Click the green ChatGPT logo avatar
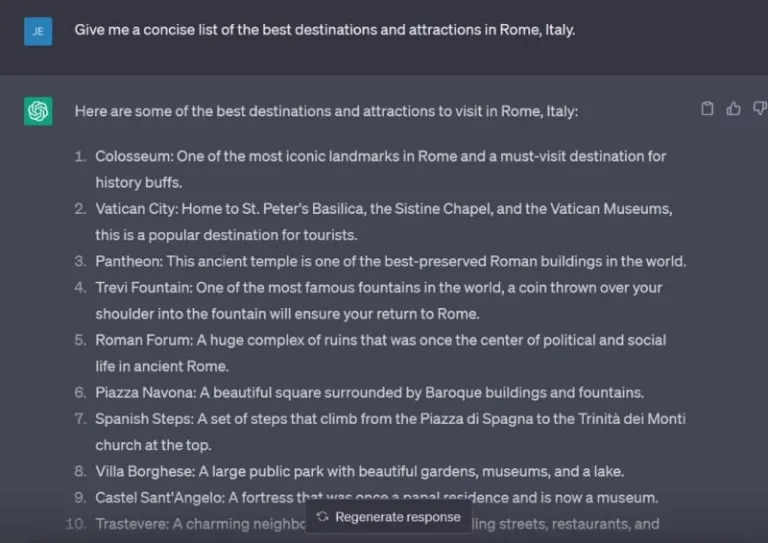The image size is (768, 543). tap(38, 111)
